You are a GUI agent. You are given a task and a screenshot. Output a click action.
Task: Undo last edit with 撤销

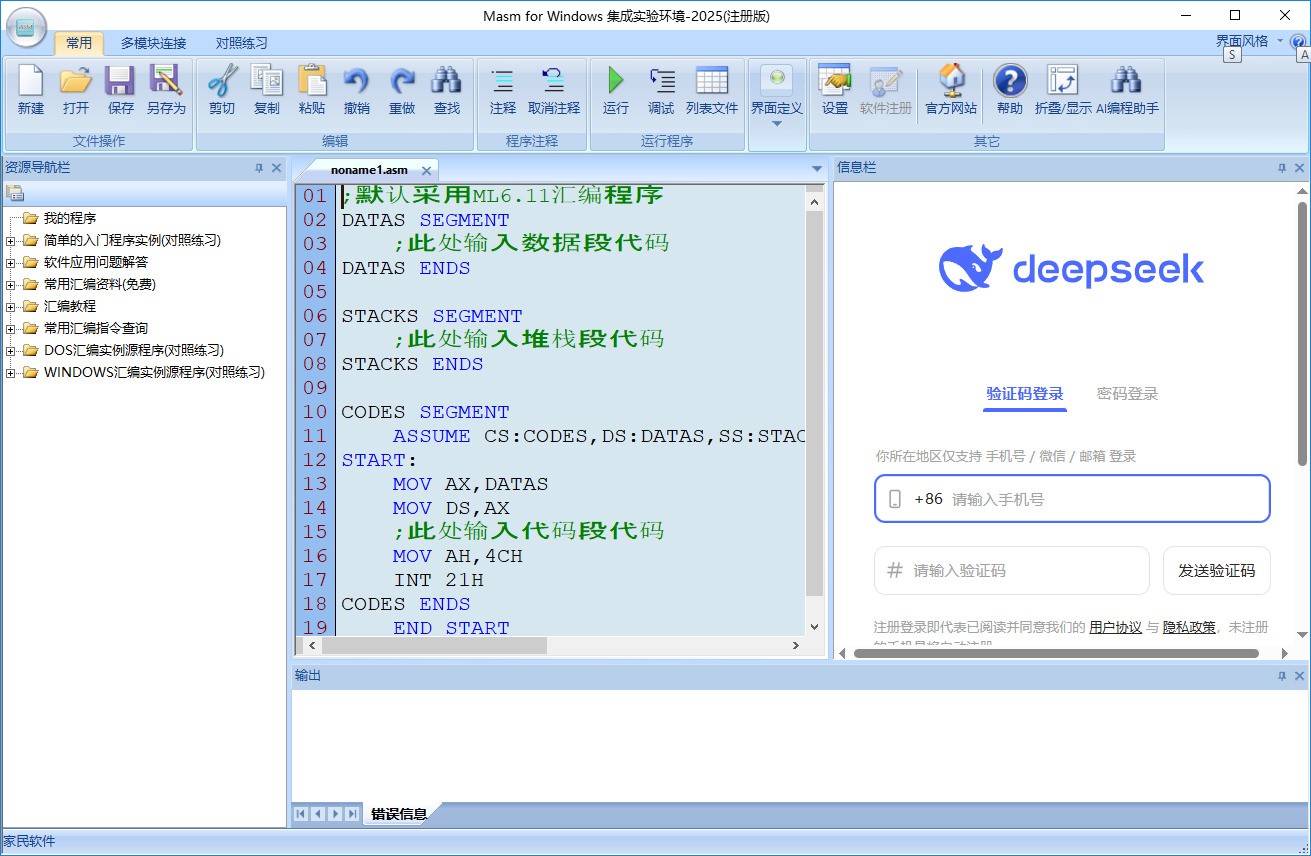click(x=356, y=90)
